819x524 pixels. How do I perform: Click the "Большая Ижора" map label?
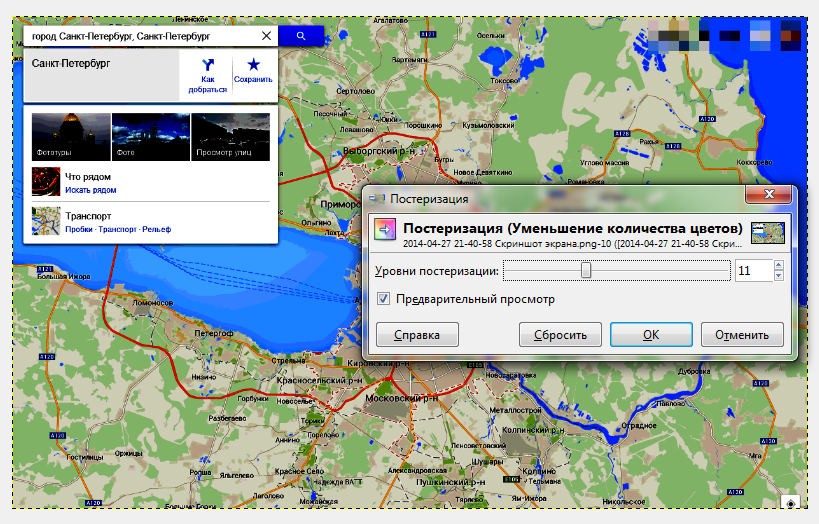[x=64, y=276]
